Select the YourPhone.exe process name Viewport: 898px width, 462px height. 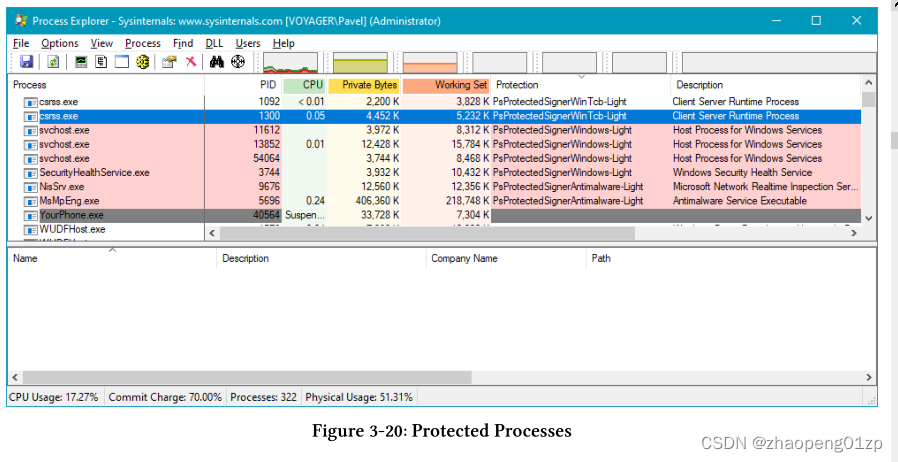pos(72,215)
